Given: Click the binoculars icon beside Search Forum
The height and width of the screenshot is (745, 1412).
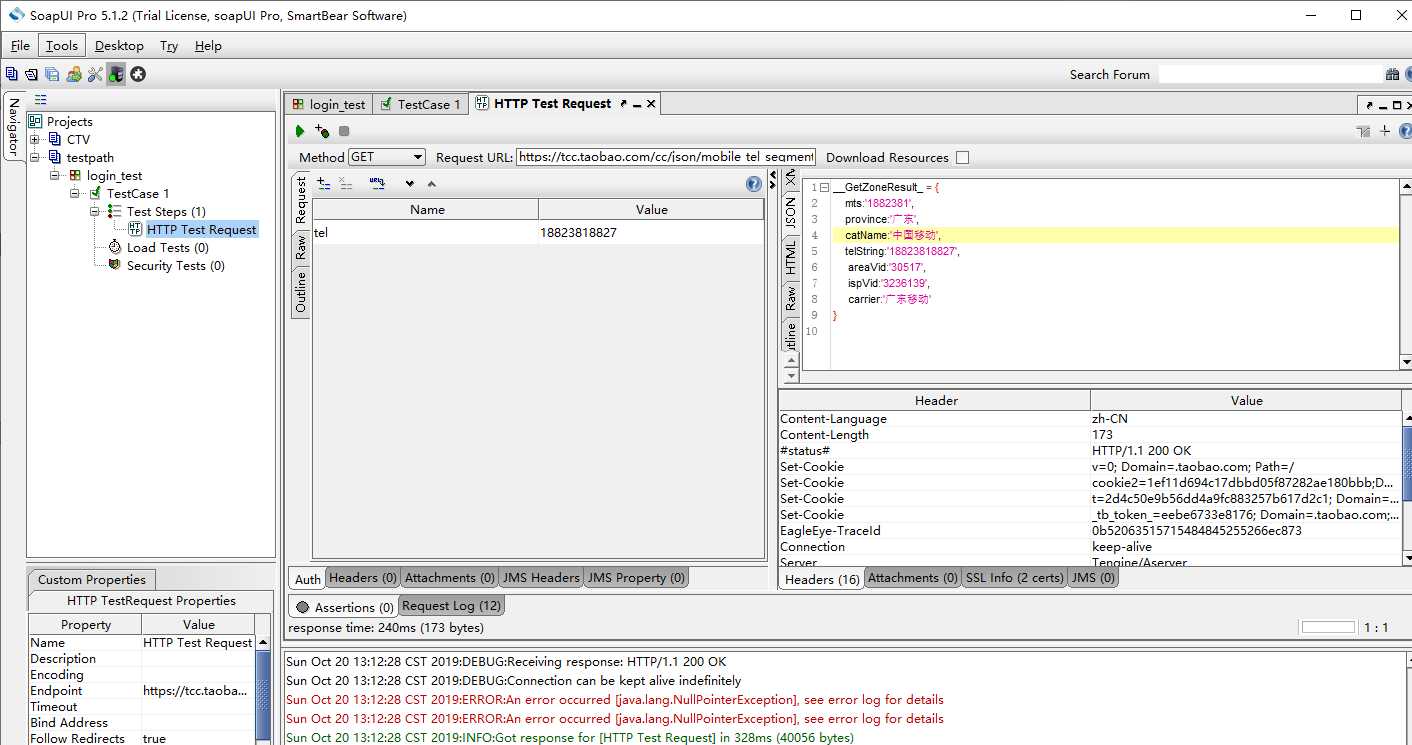Looking at the screenshot, I should tap(1393, 74).
